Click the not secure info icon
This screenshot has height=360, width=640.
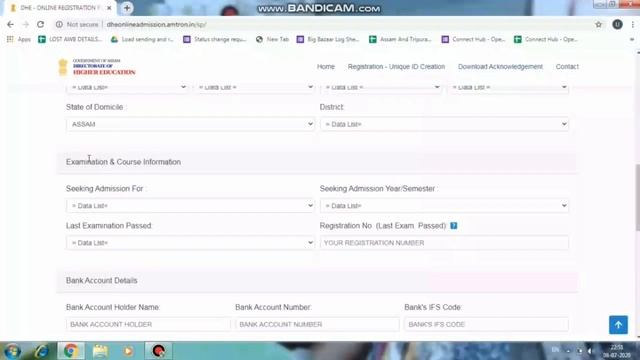coord(59,24)
